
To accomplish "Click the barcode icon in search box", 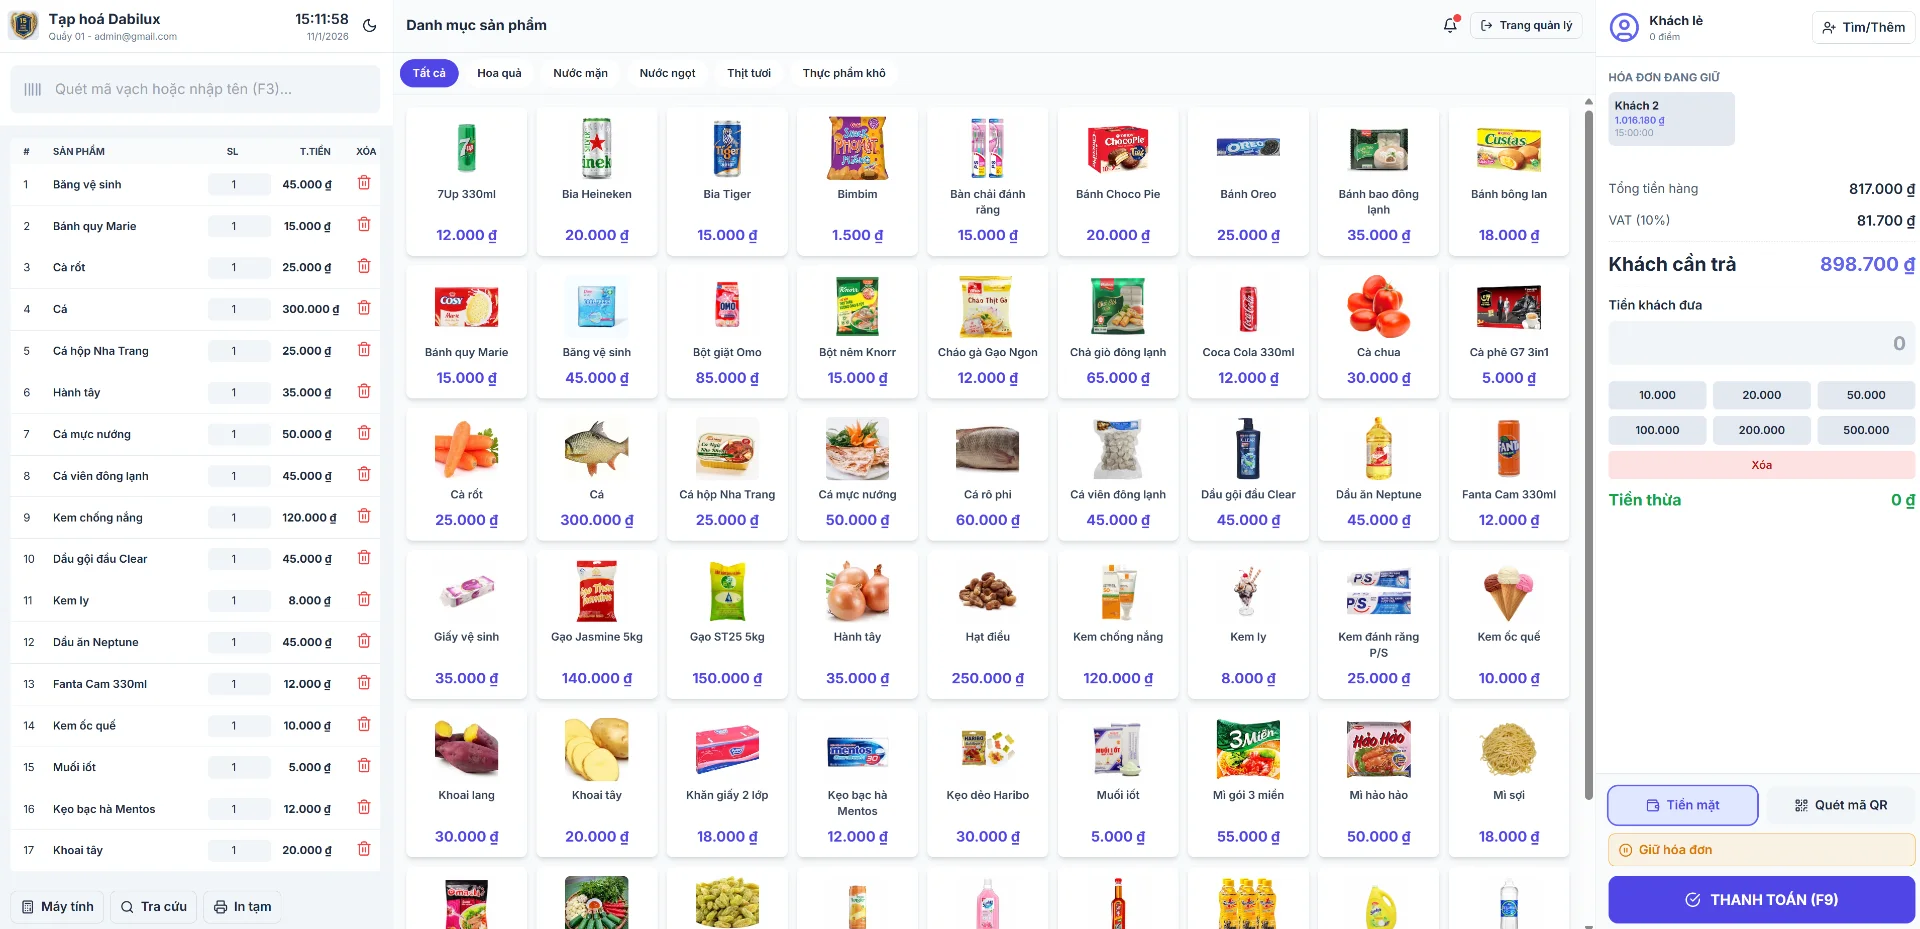I will click(x=33, y=89).
